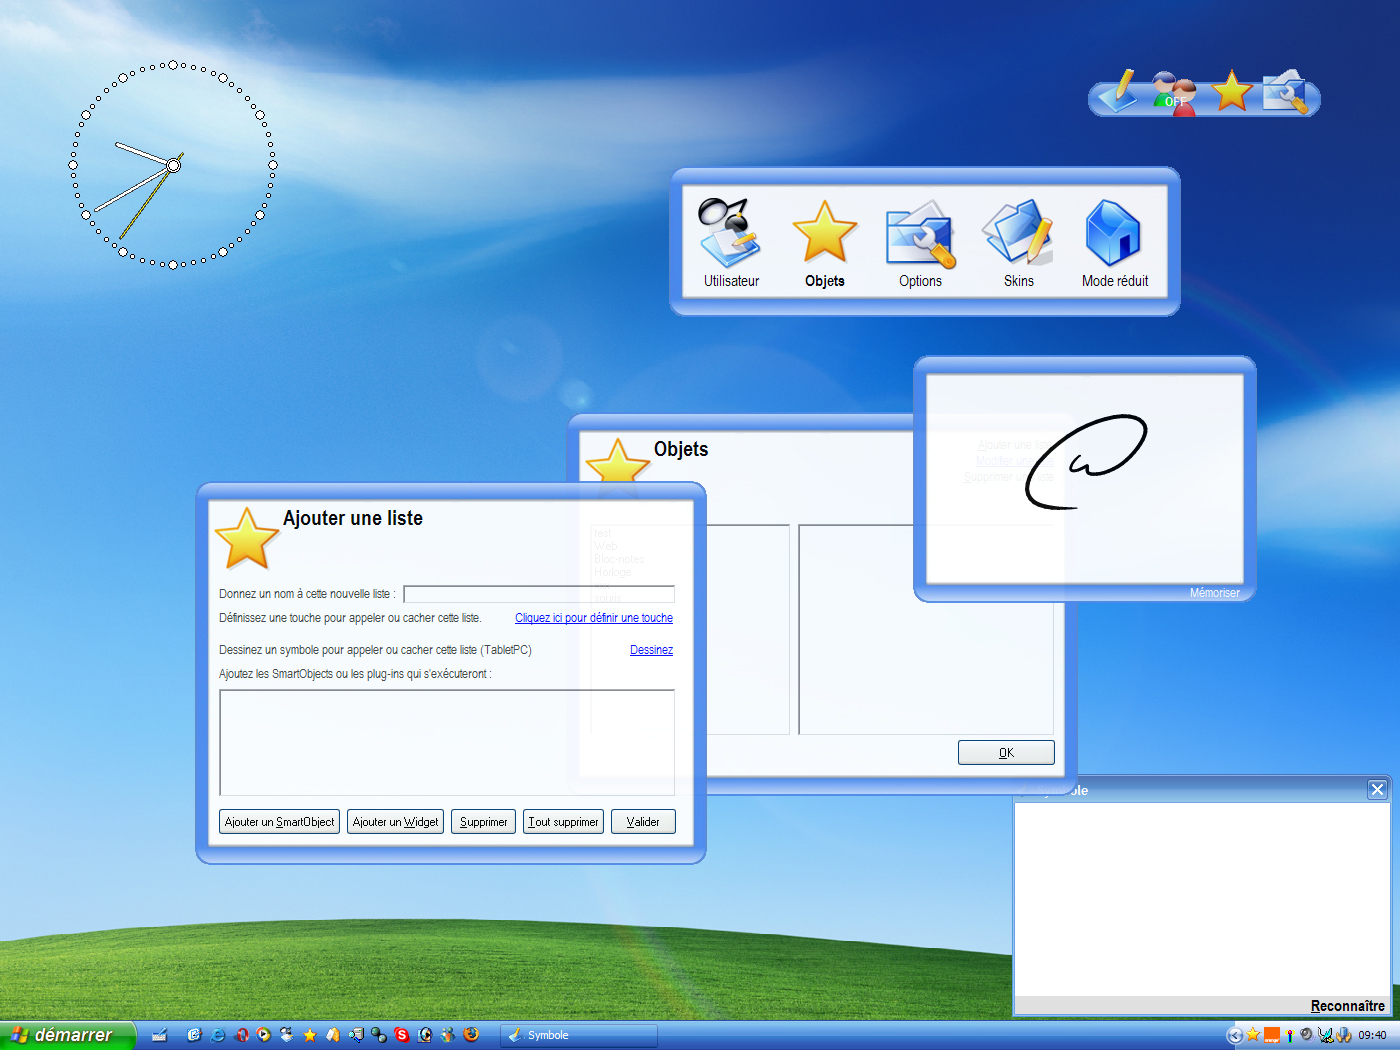Click the 'Tout supprimer' button
This screenshot has width=1400, height=1050.
[564, 822]
